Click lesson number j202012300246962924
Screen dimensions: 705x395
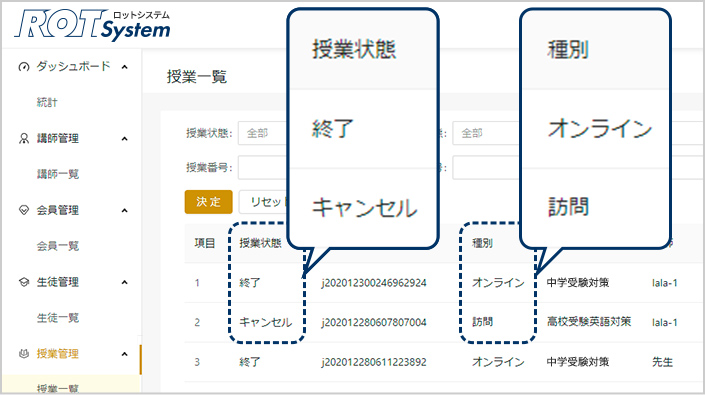point(374,283)
